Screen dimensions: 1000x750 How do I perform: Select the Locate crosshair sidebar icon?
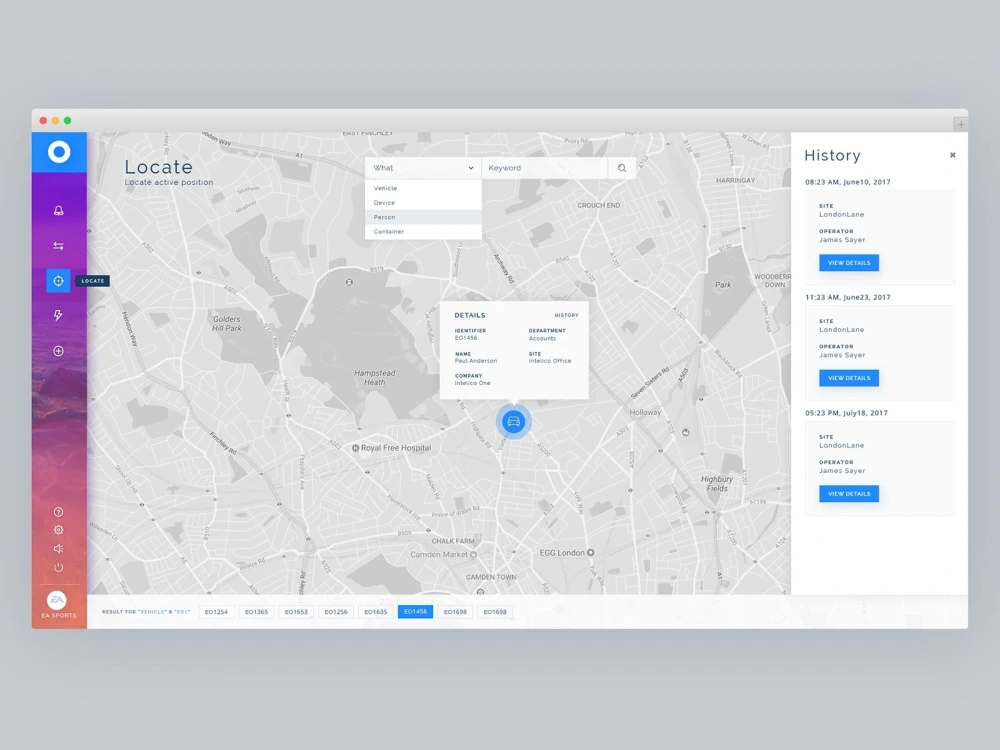click(x=58, y=281)
